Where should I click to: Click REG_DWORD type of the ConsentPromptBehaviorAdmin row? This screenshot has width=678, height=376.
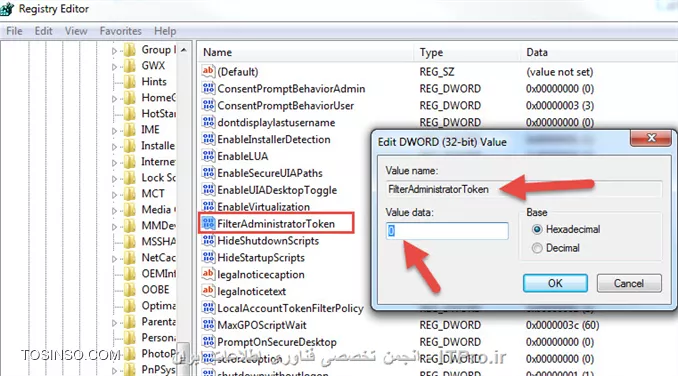coord(450,89)
